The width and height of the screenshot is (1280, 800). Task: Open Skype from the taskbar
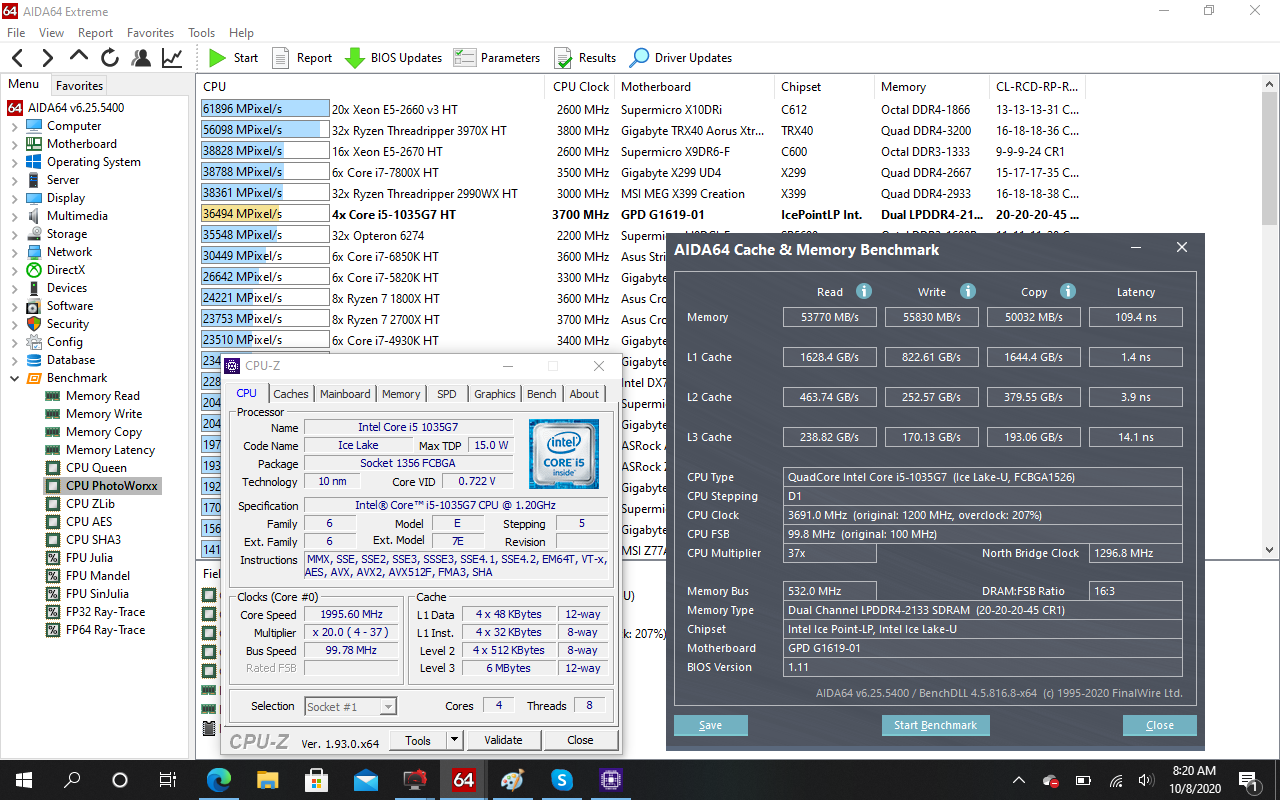tap(561, 780)
